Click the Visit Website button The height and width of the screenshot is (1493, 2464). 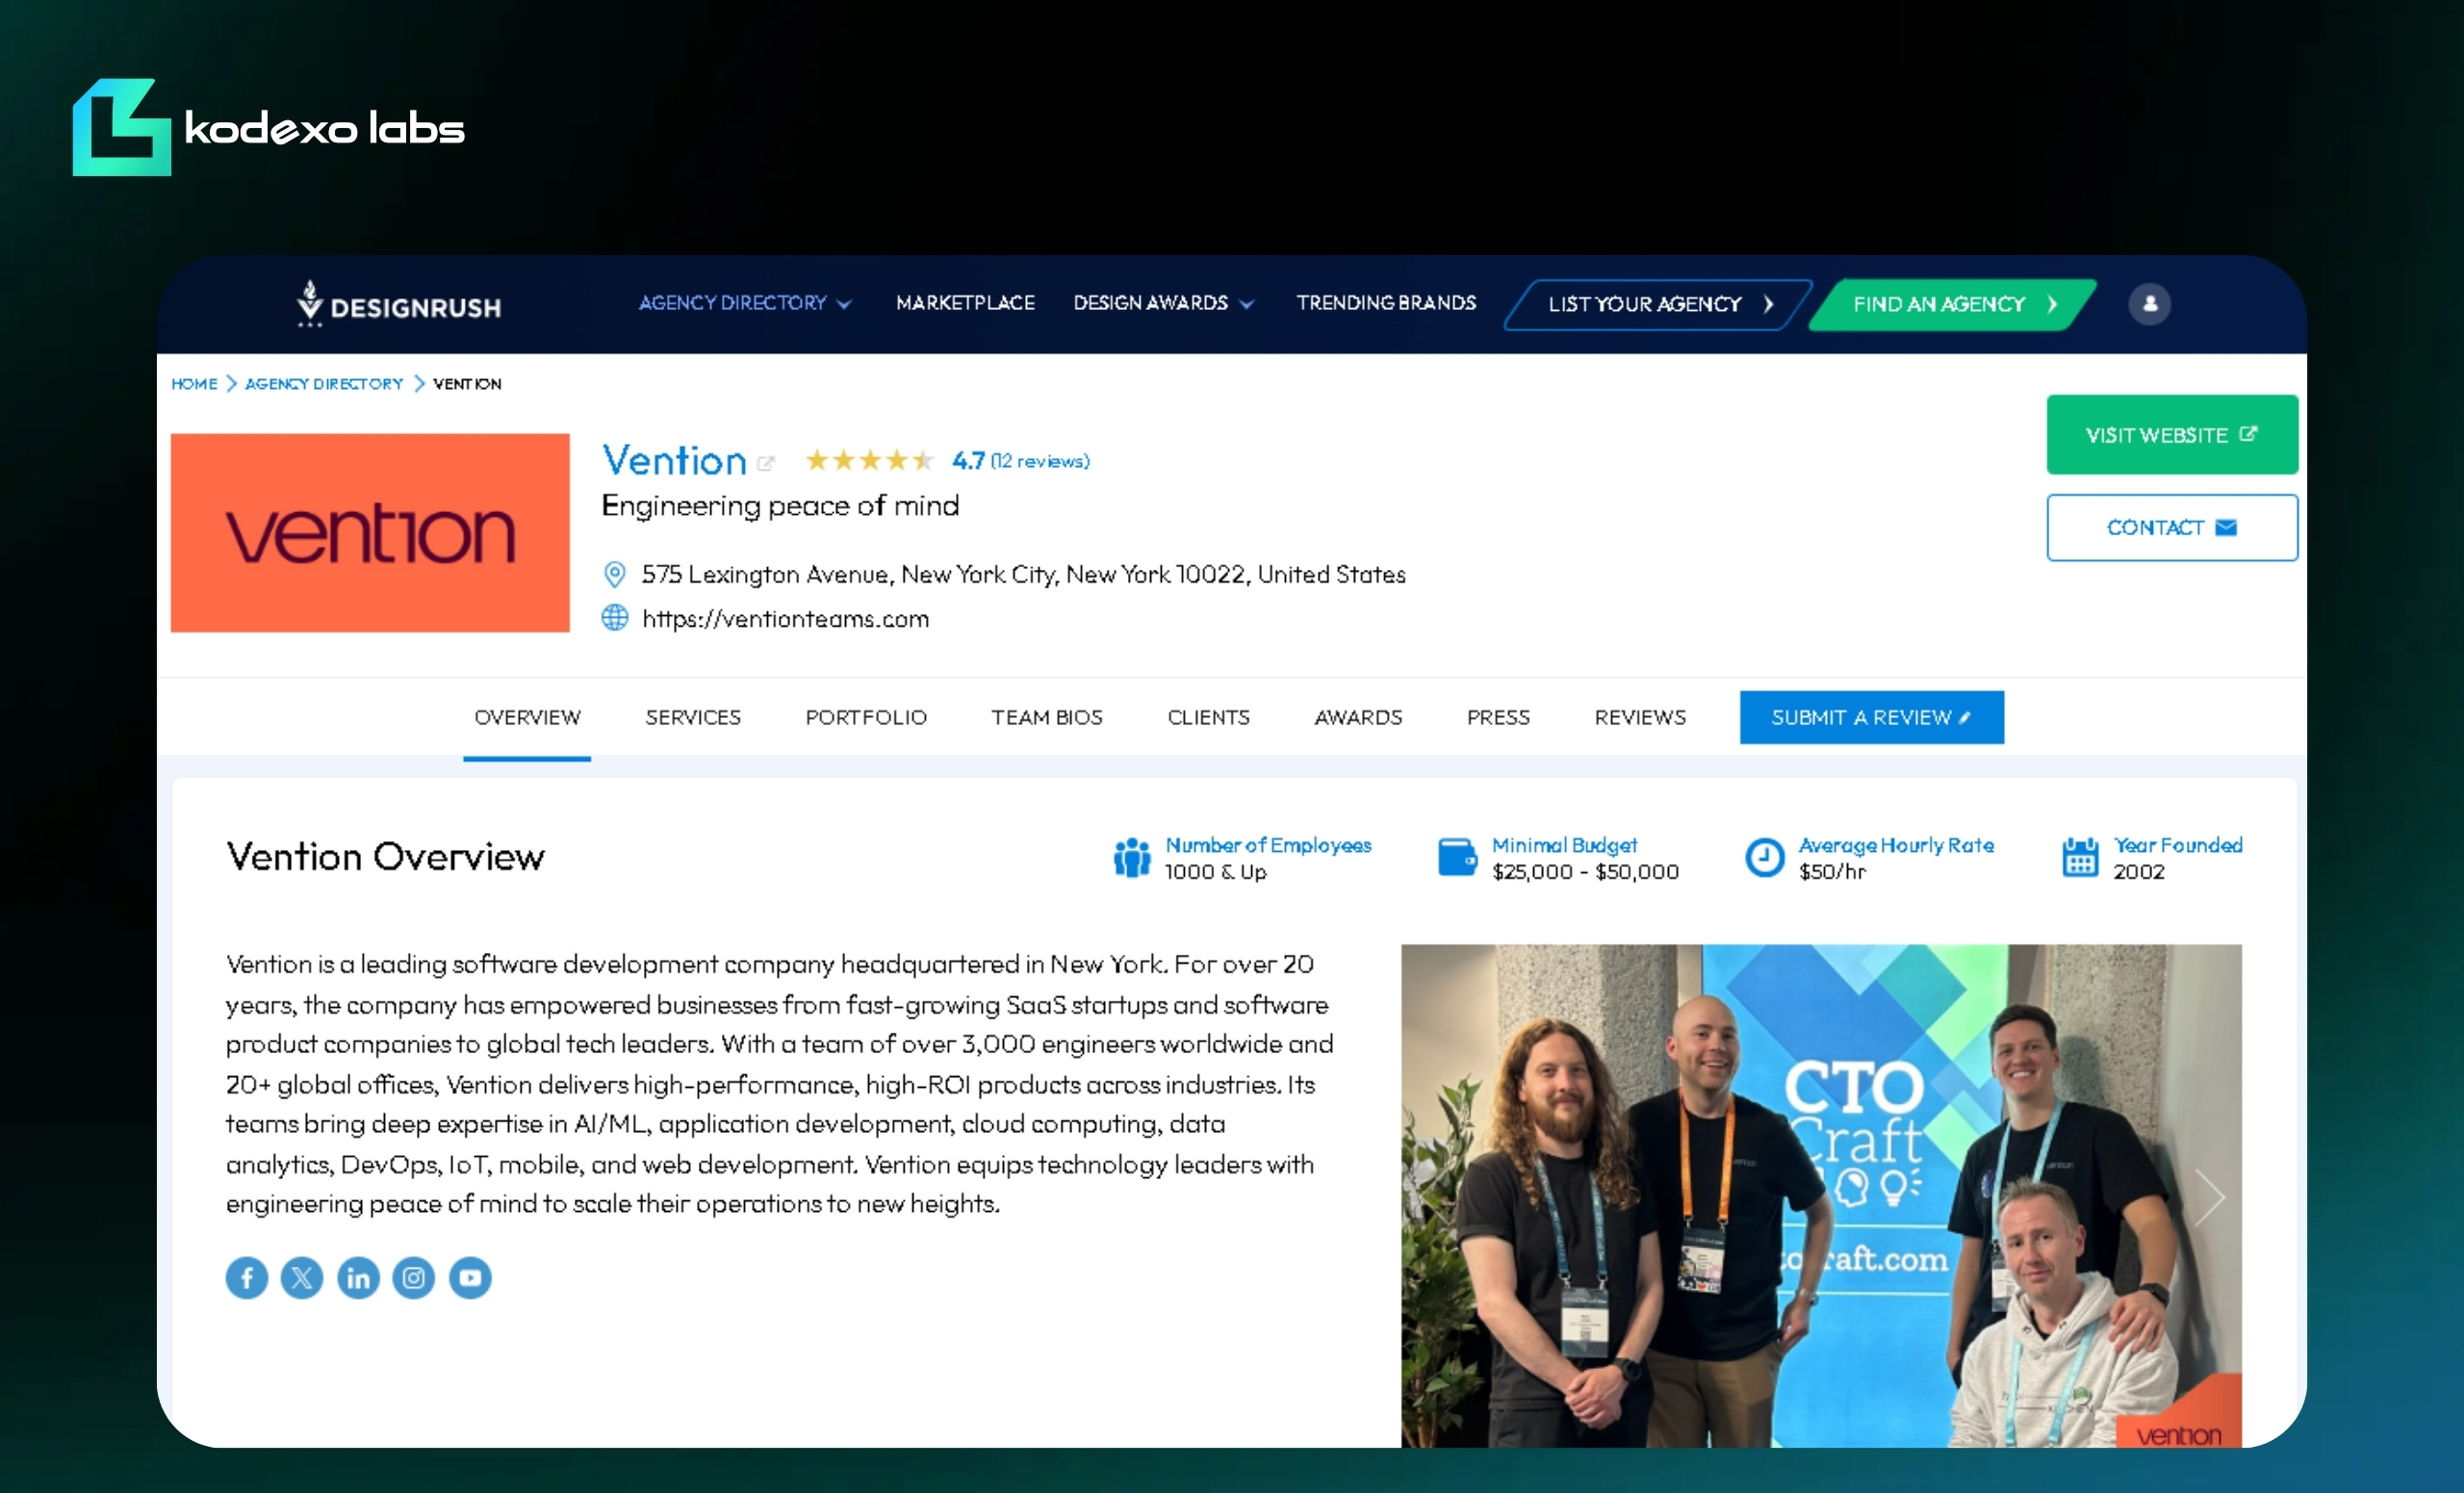2172,434
